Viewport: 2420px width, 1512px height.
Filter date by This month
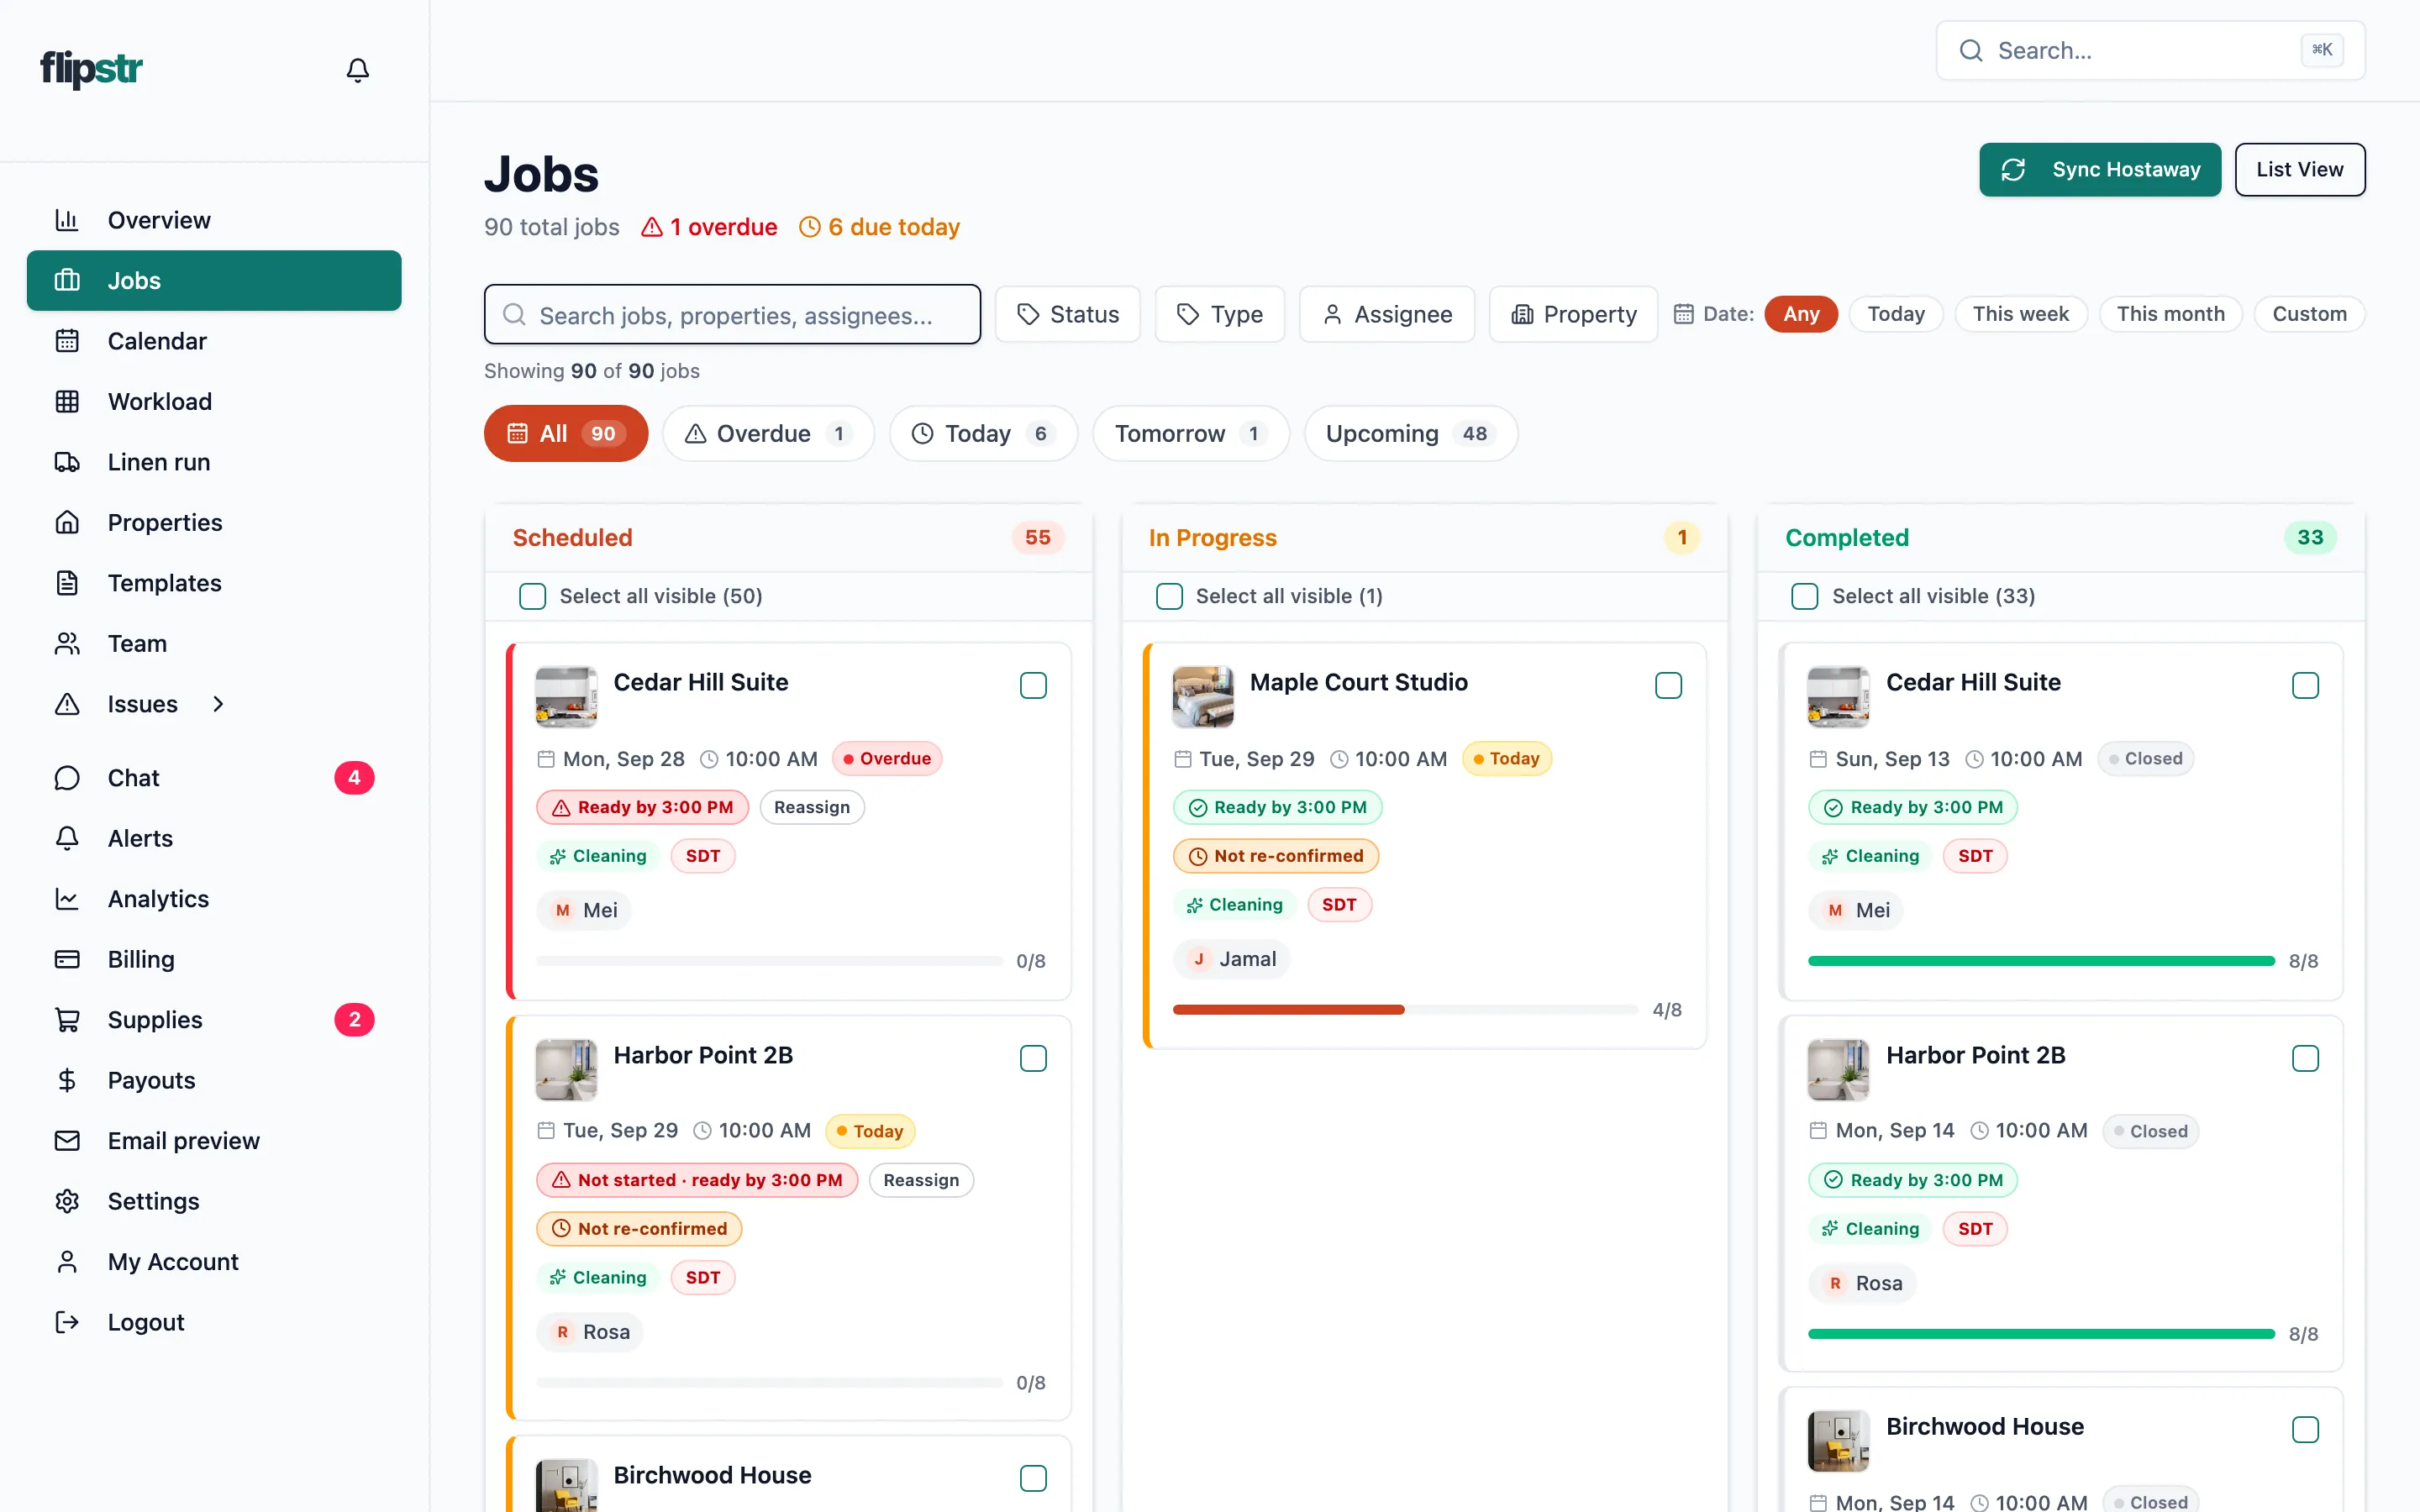[2170, 314]
